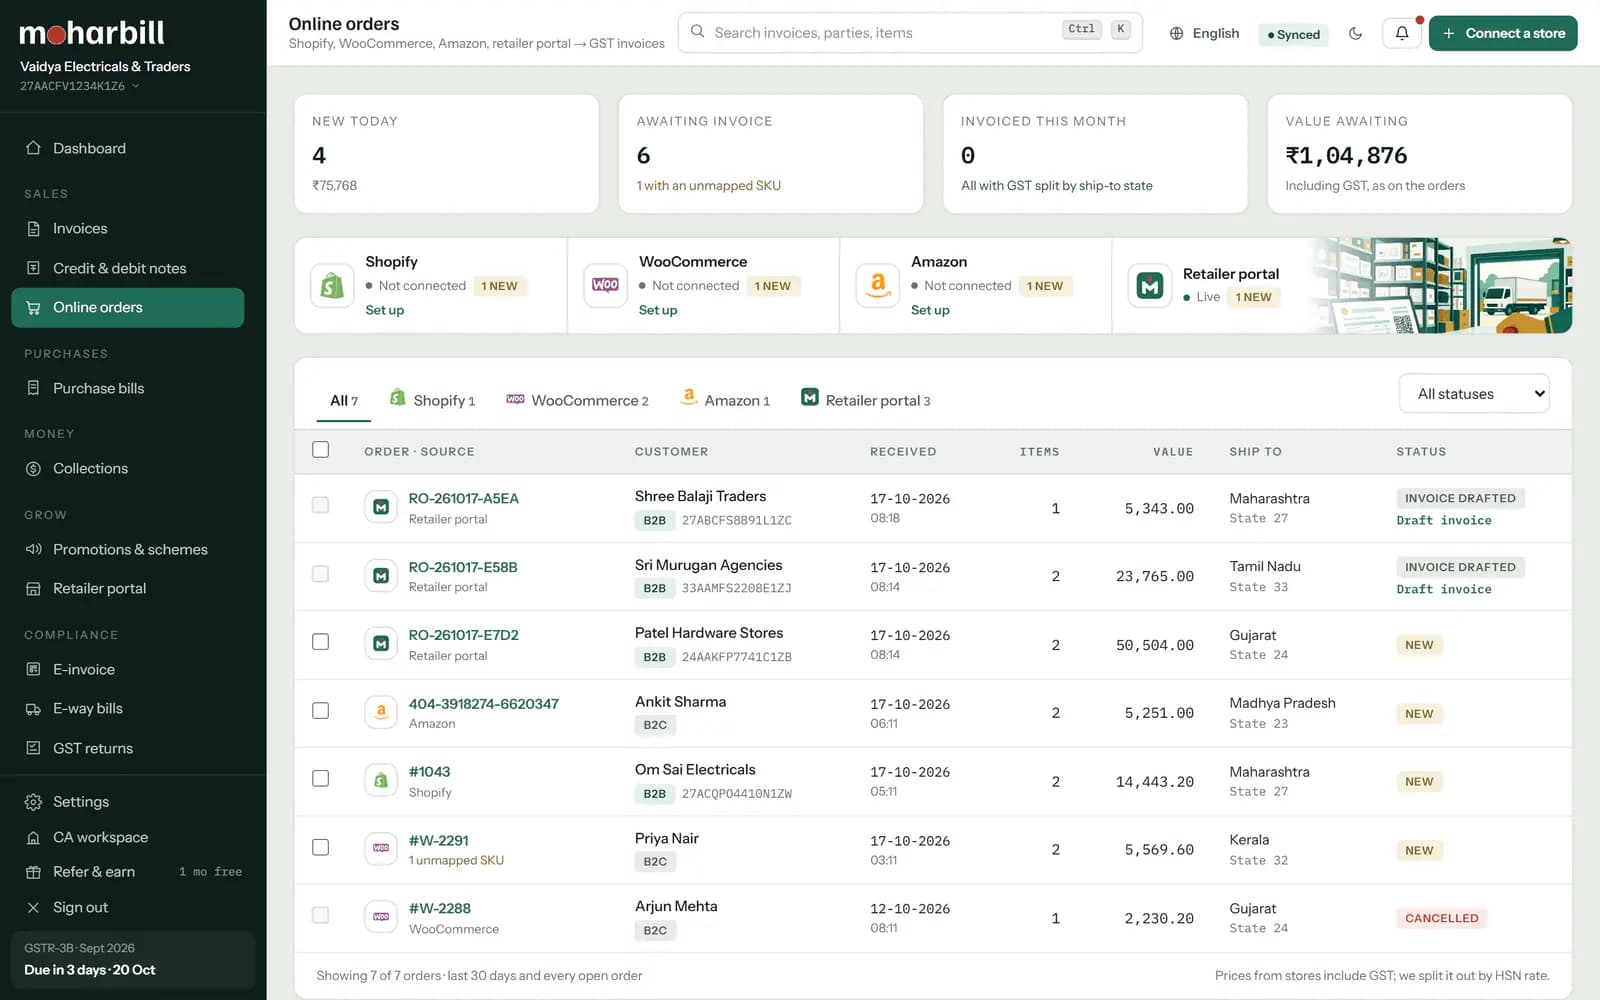Click WooCommerce source icon for order #W-2291

coord(381,849)
